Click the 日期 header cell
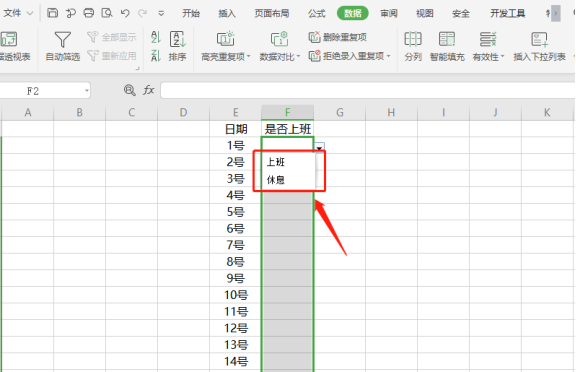Viewport: 576px width, 372px height. coord(235,129)
